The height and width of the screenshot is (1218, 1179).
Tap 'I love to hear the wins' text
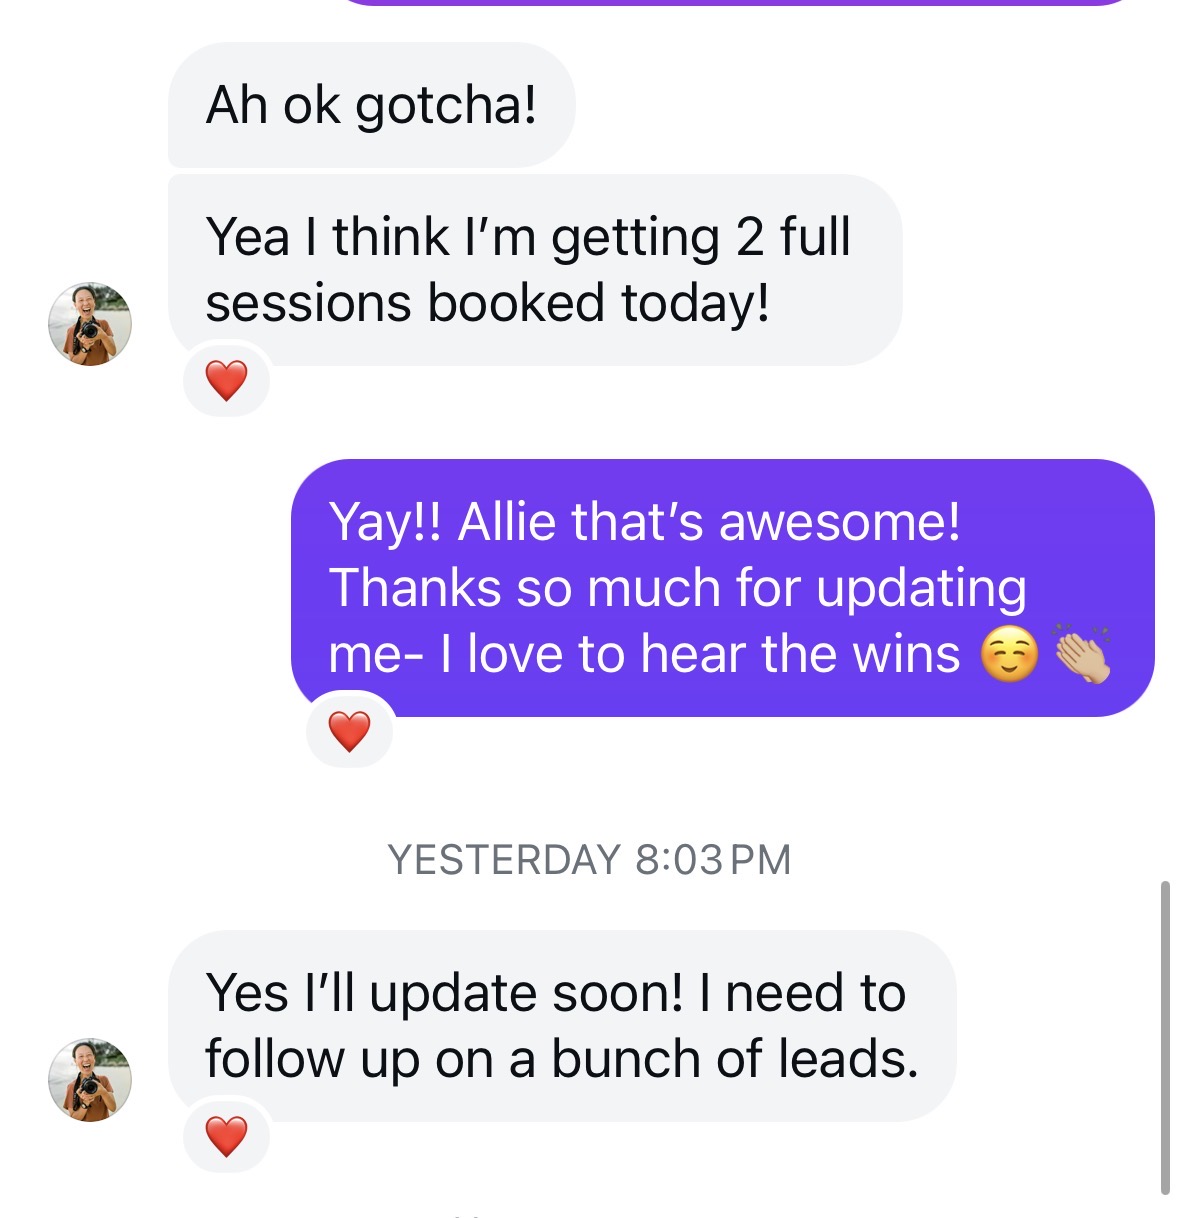point(699,654)
